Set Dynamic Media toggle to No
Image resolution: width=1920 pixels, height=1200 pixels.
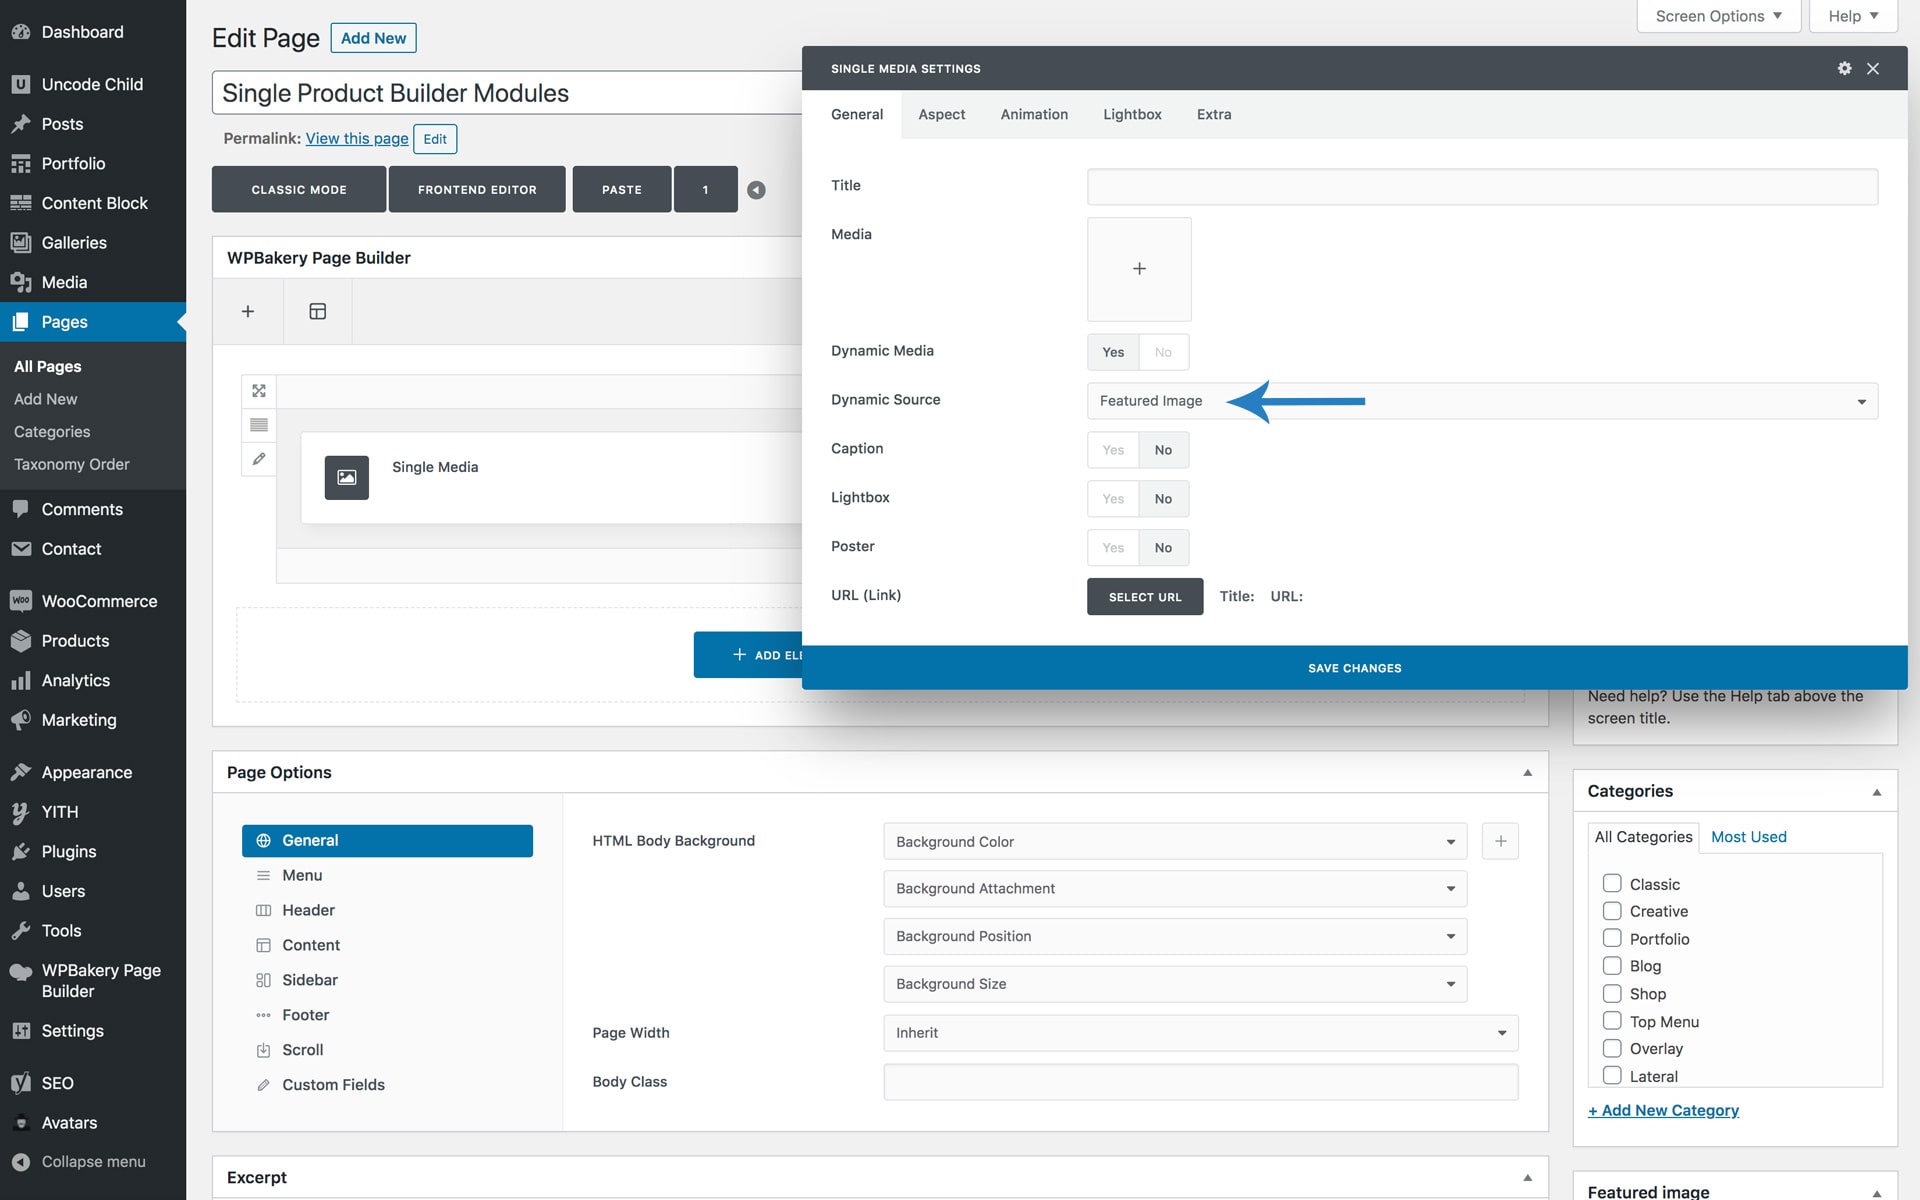[1163, 352]
